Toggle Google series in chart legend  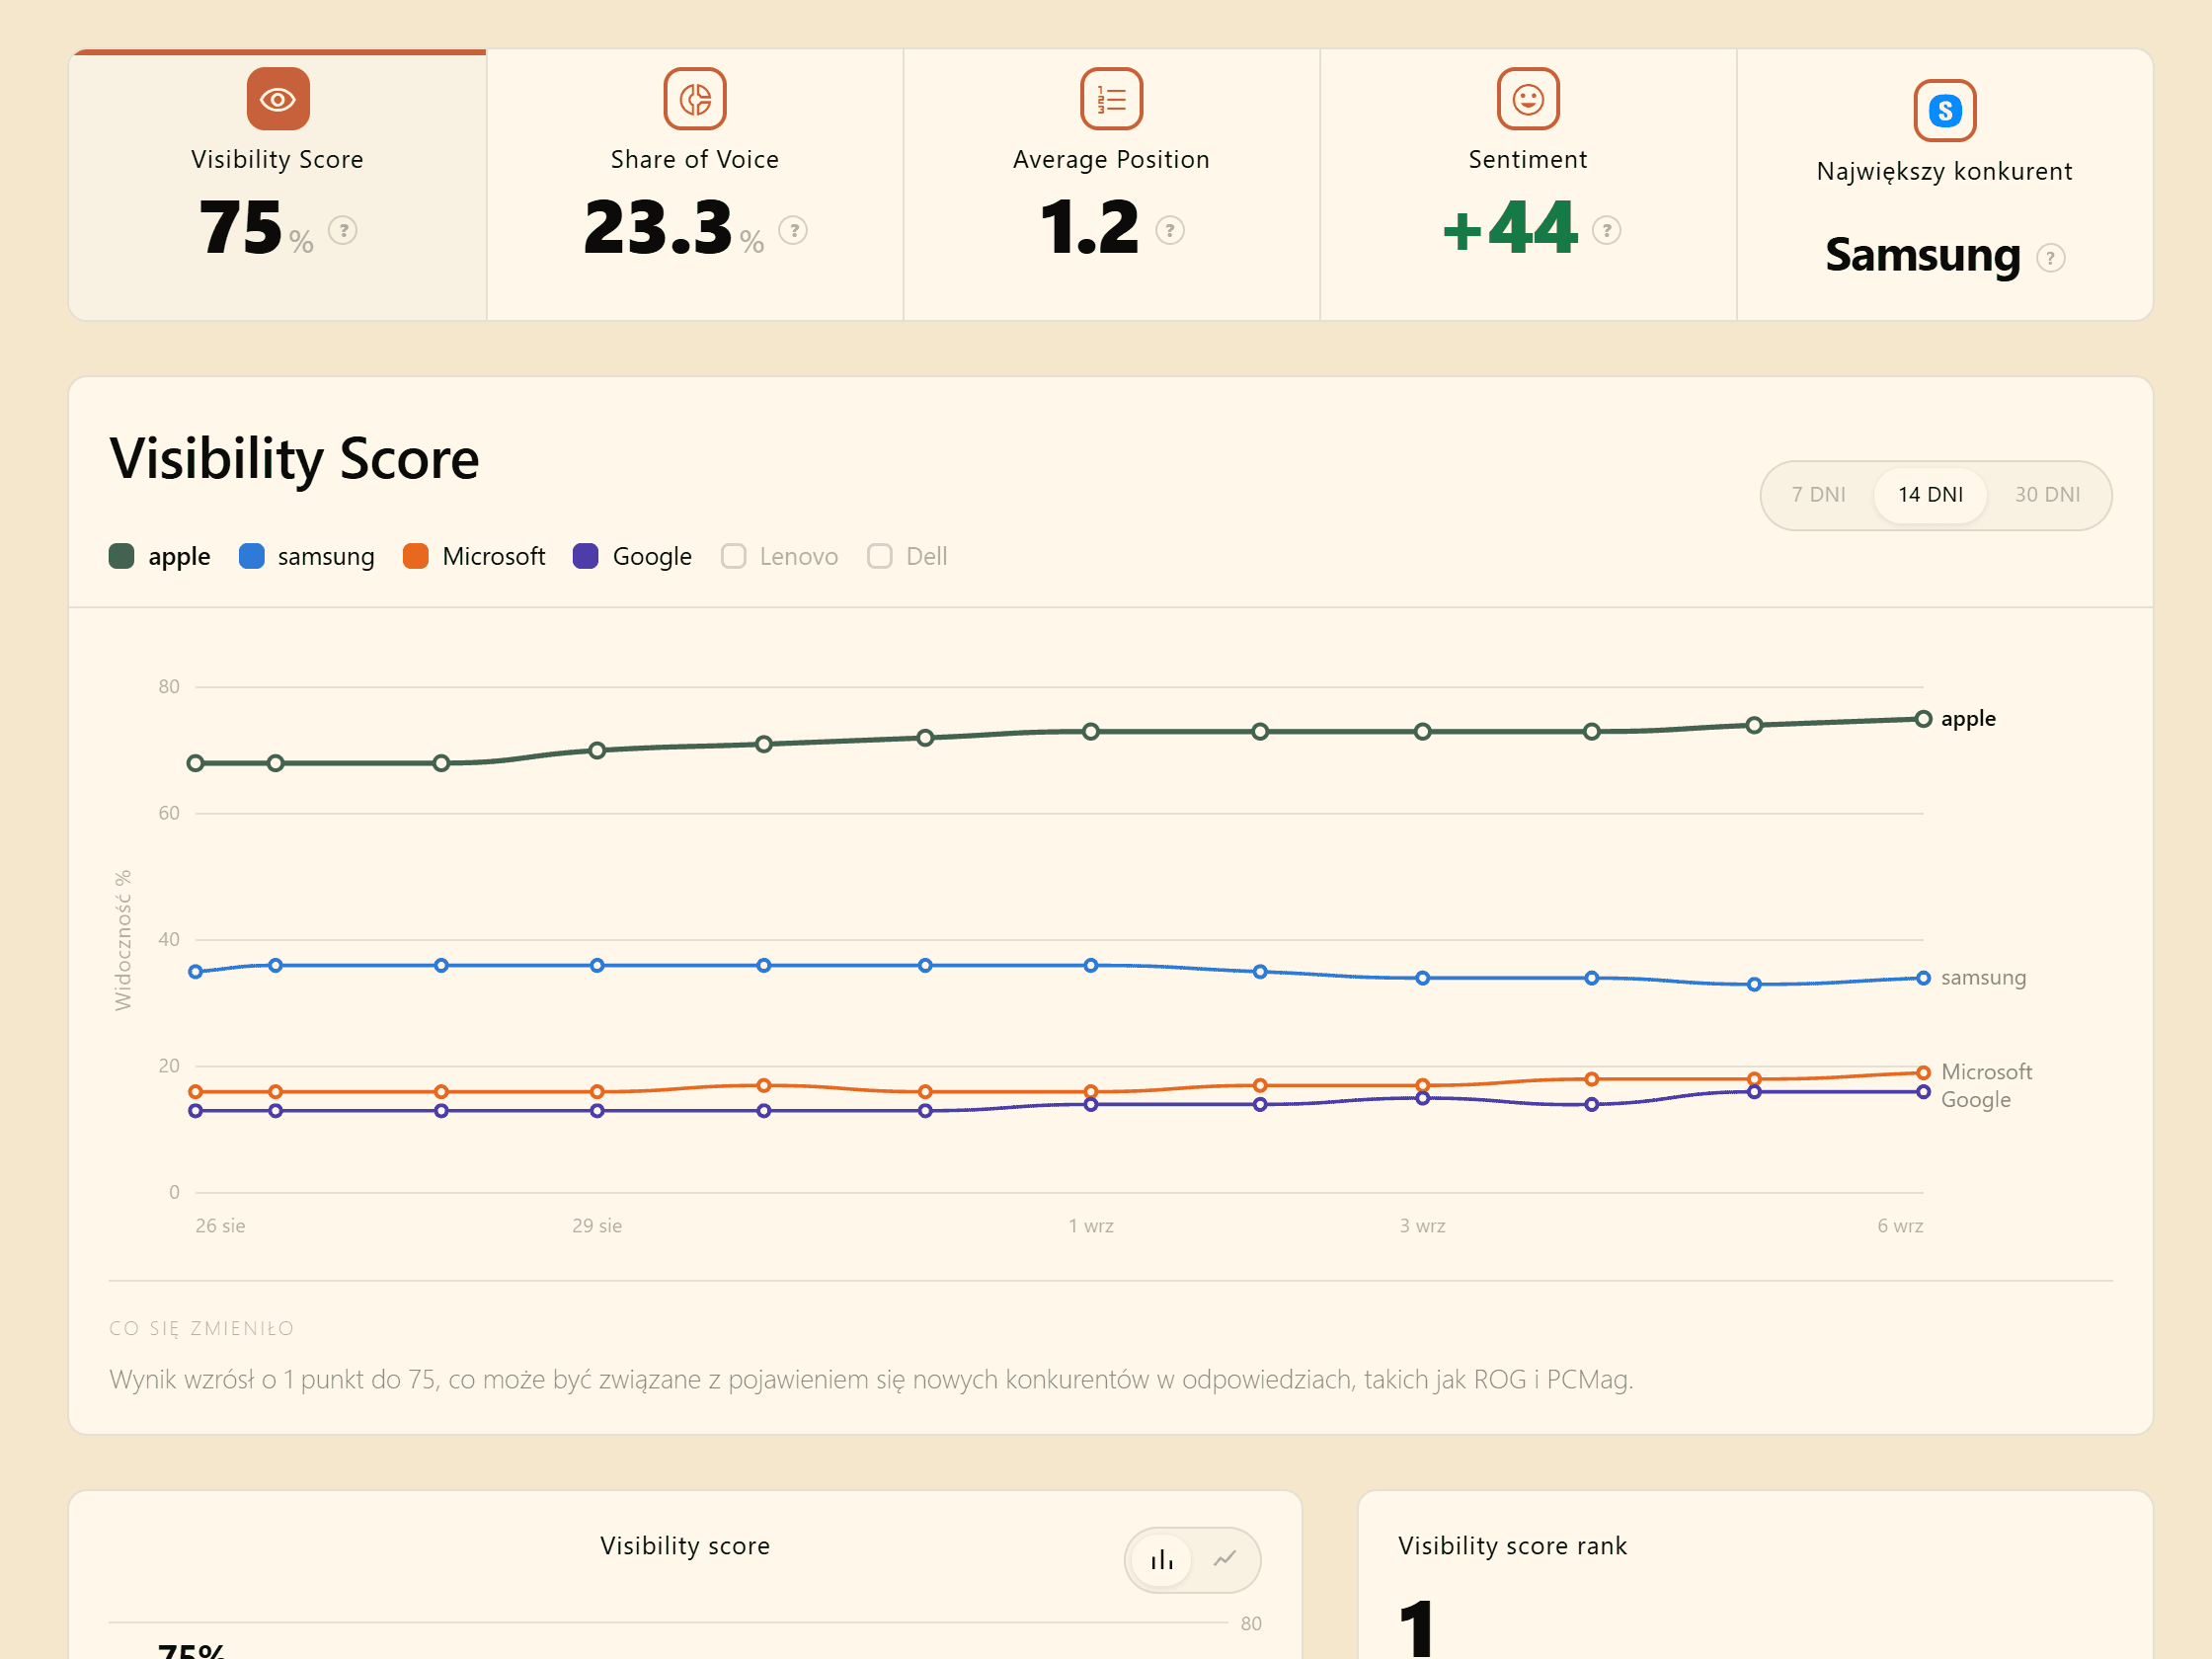(x=632, y=556)
